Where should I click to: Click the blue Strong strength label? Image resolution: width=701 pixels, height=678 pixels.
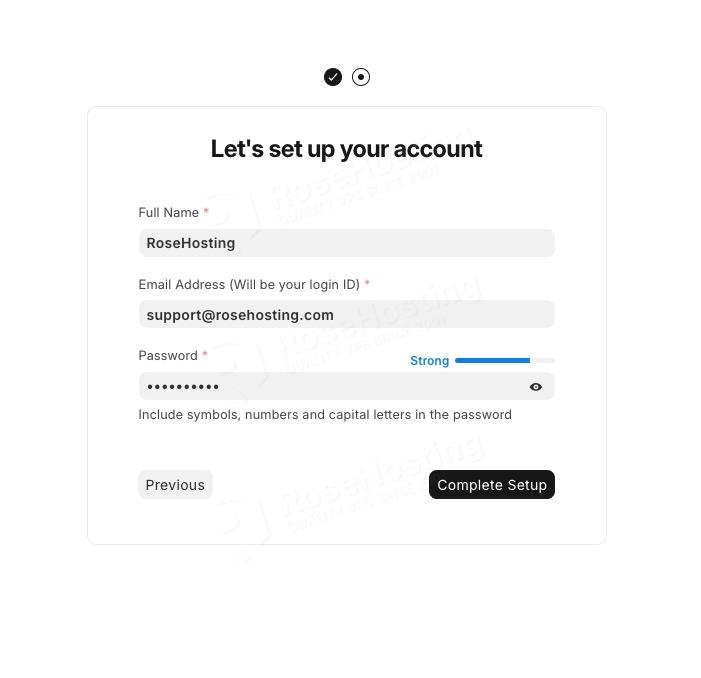click(x=429, y=361)
